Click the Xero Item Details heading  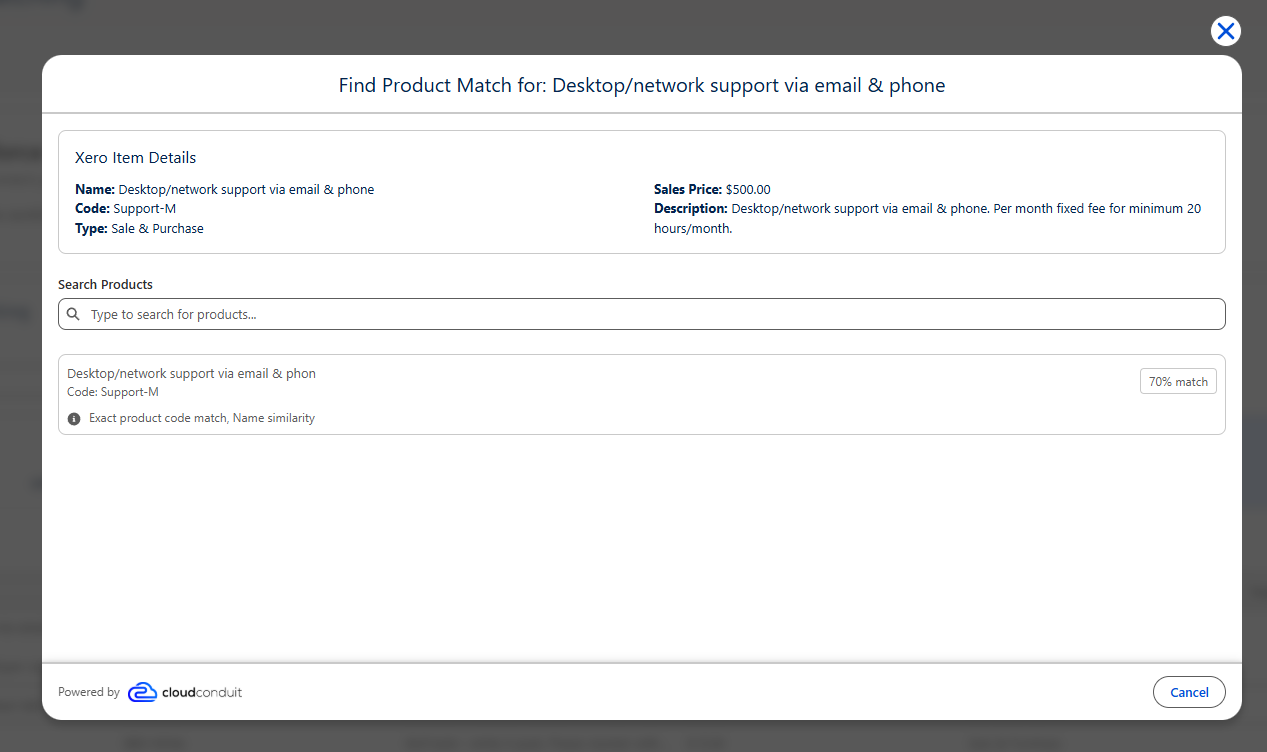pos(135,158)
